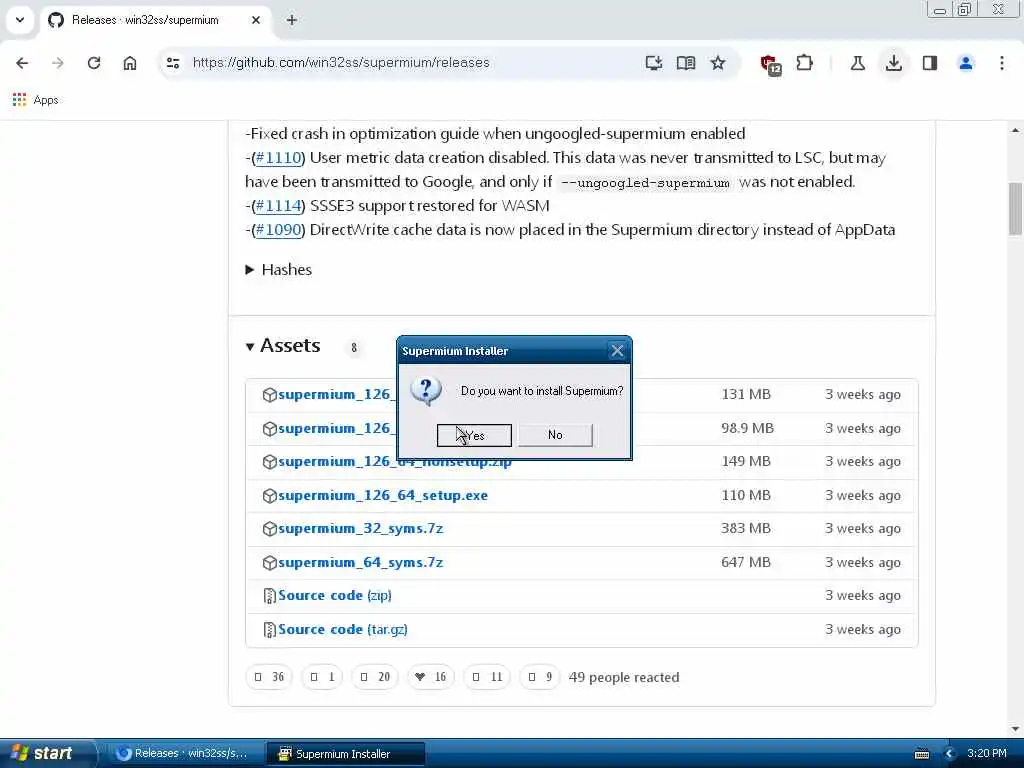Open the profile avatar menu
Viewport: 1024px width, 768px height.
(x=966, y=63)
